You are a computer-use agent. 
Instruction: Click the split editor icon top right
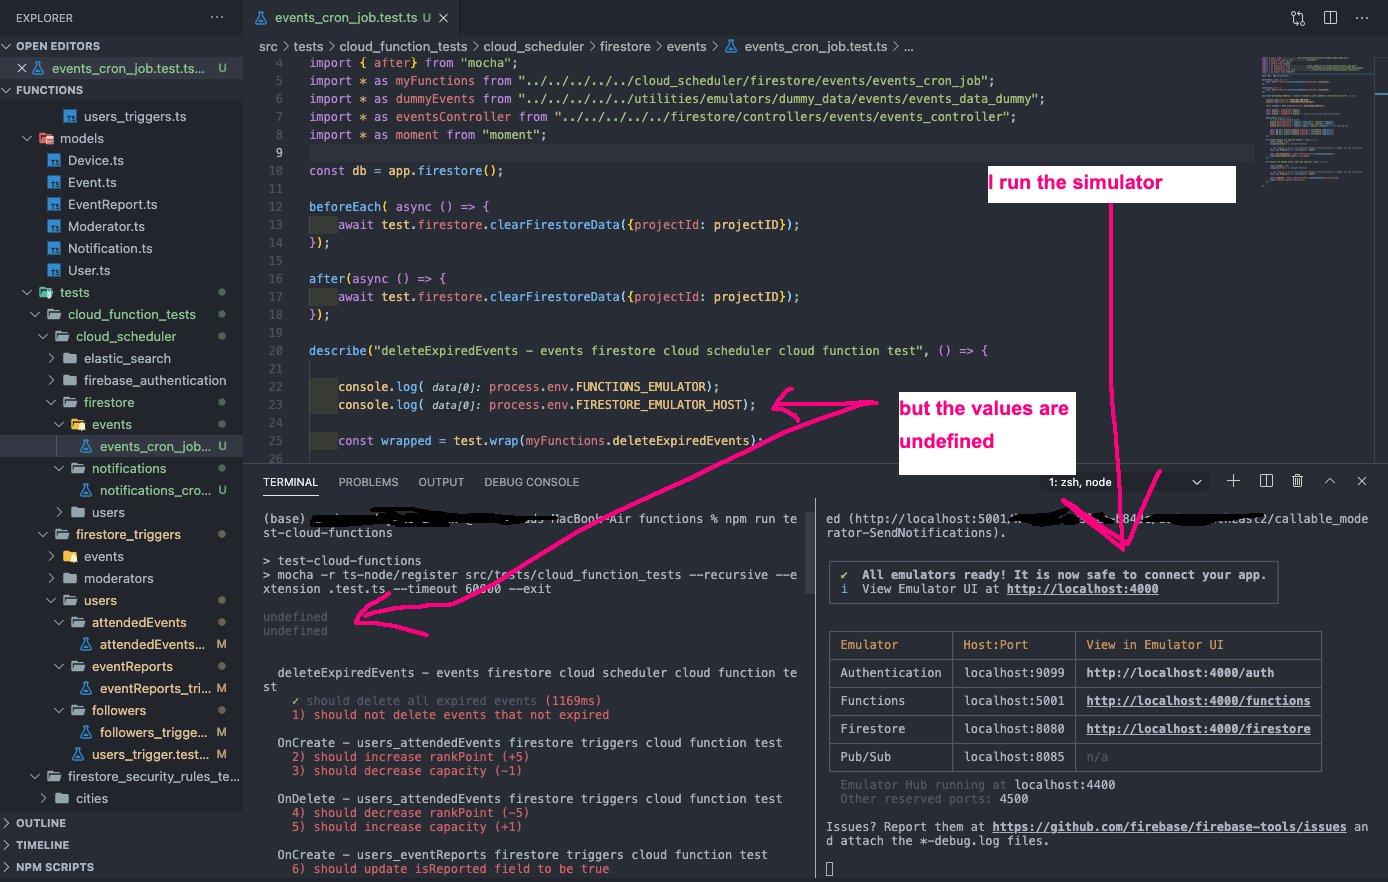[1330, 18]
